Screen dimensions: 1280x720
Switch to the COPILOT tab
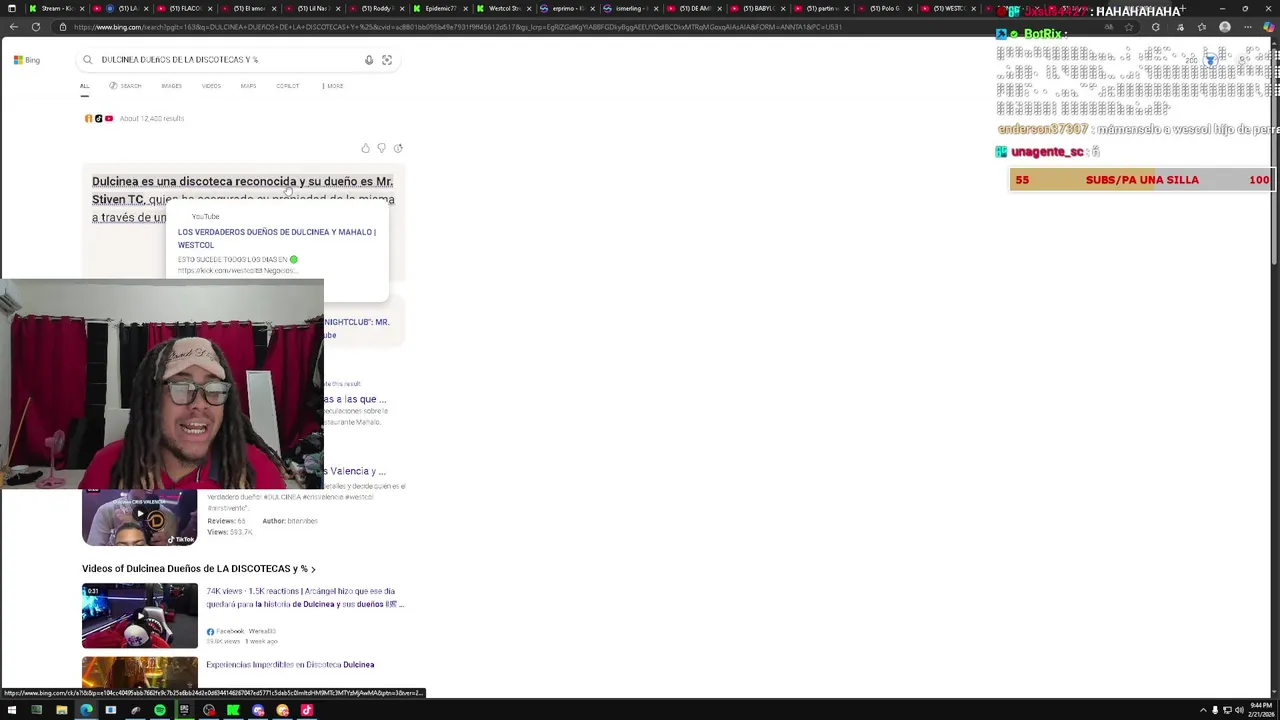288,86
